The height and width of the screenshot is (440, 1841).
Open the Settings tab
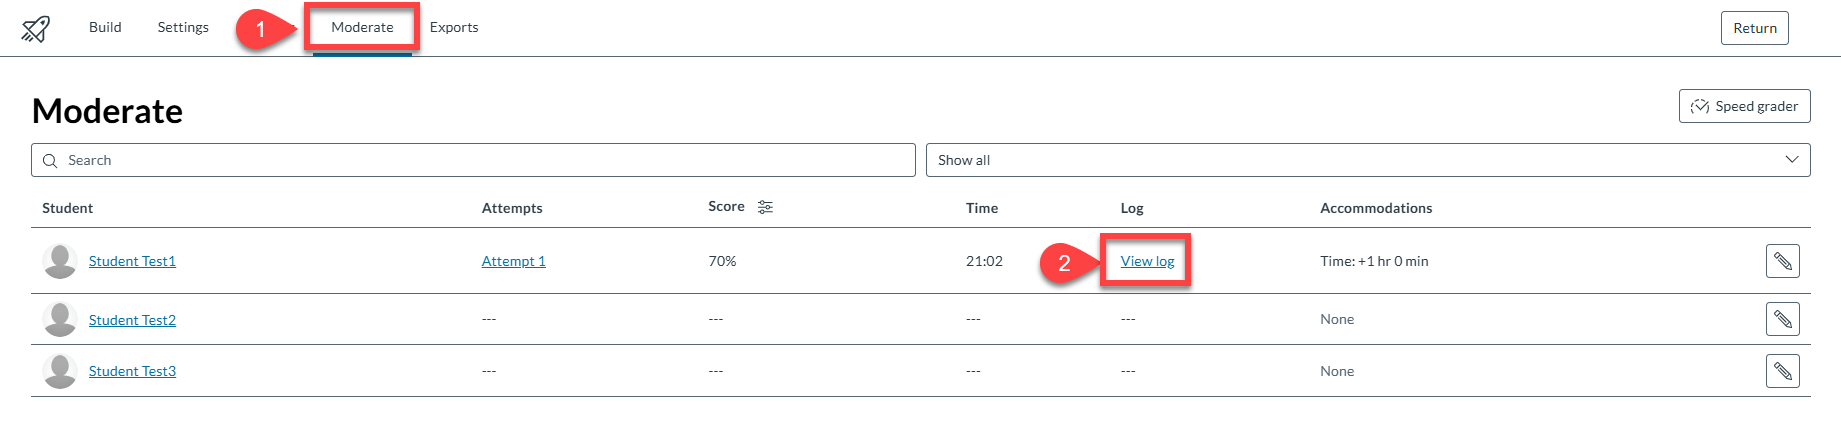click(x=183, y=27)
